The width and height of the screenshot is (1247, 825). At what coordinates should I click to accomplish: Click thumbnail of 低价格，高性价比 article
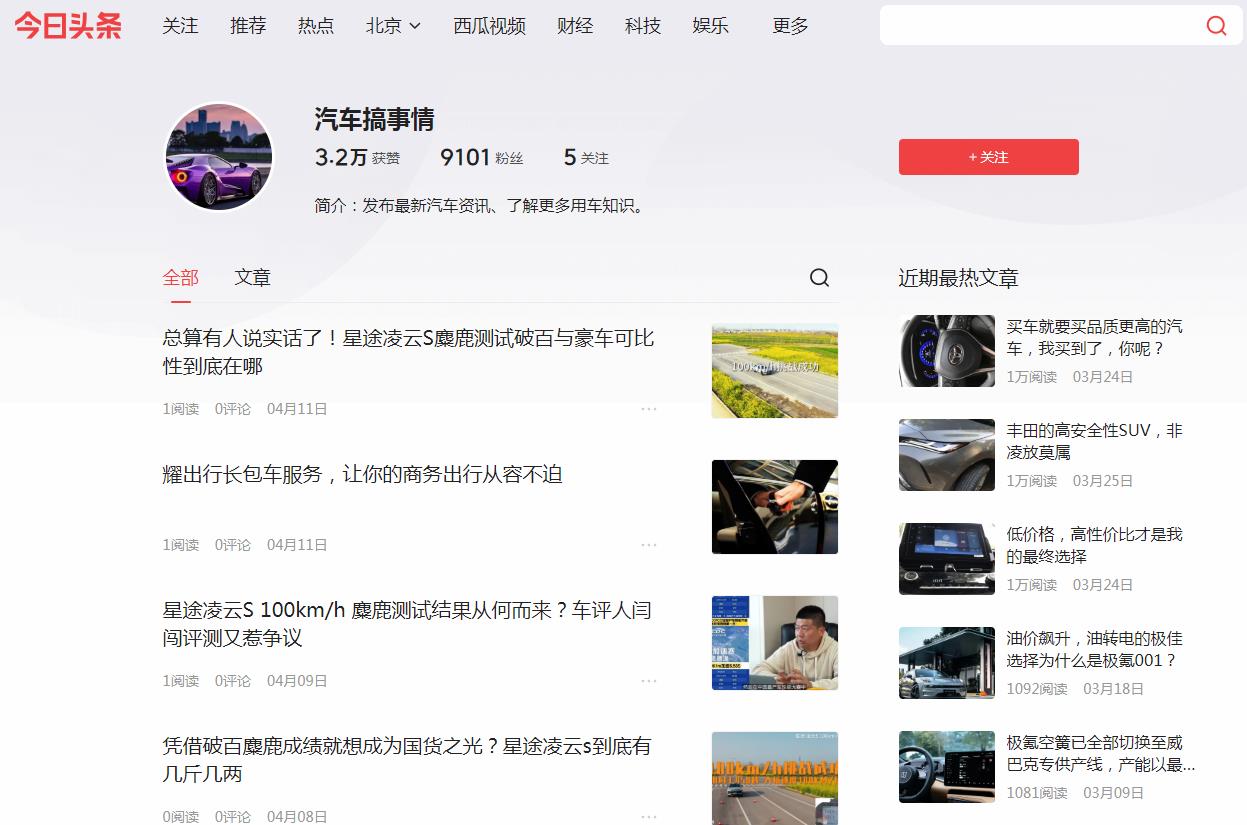click(x=947, y=559)
